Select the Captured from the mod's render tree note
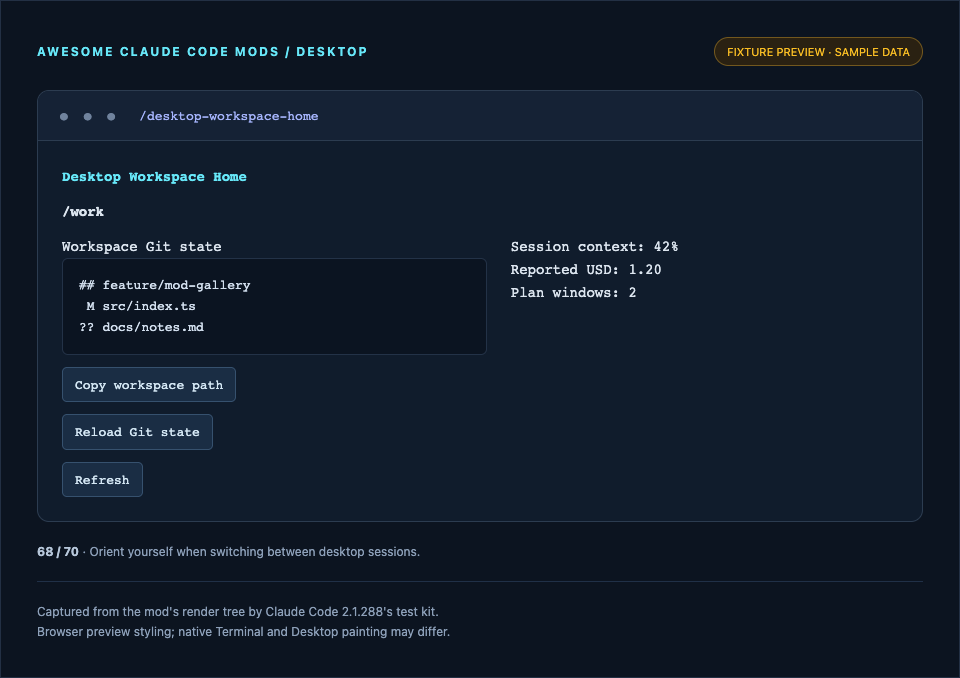 (x=238, y=612)
